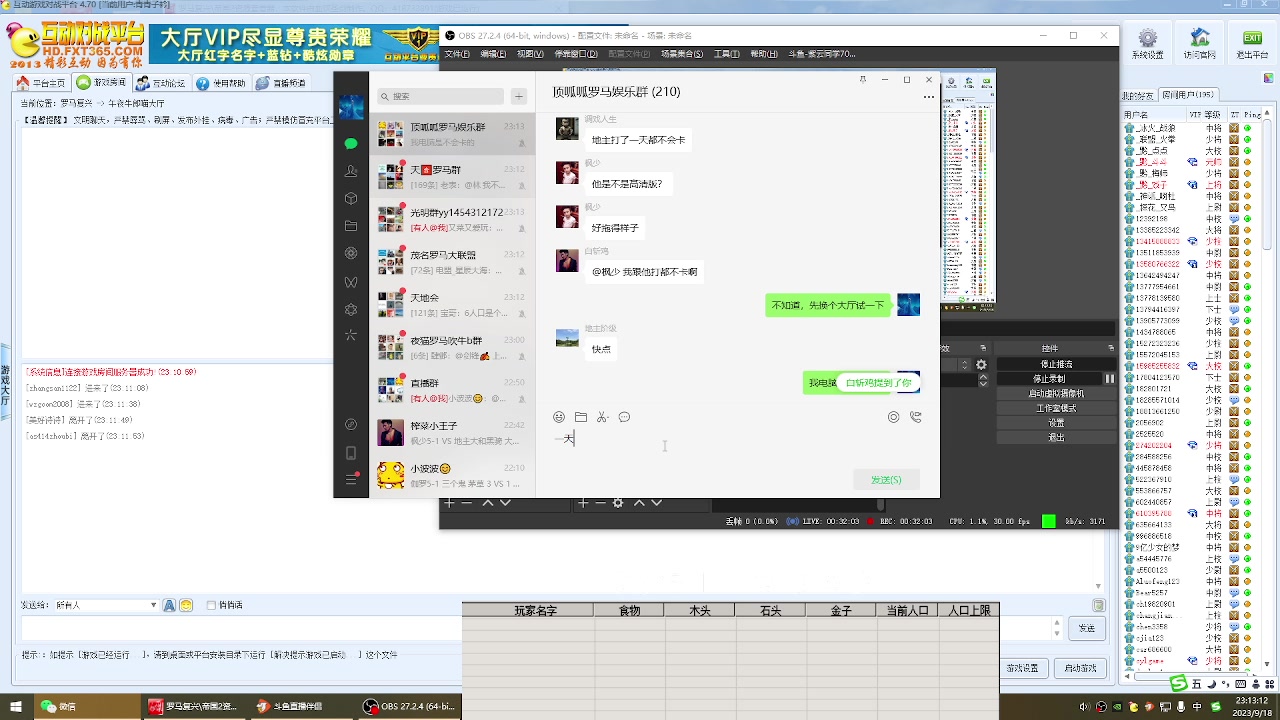The image size is (1280, 720).
Task: Open OBS 视图(V) menu
Action: [530, 54]
